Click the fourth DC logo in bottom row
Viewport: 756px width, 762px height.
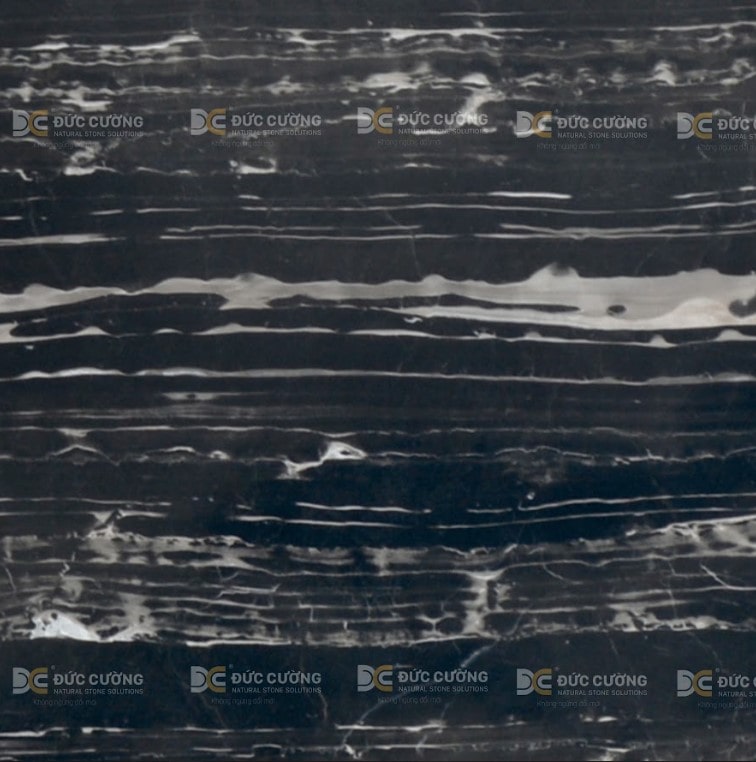[x=534, y=682]
